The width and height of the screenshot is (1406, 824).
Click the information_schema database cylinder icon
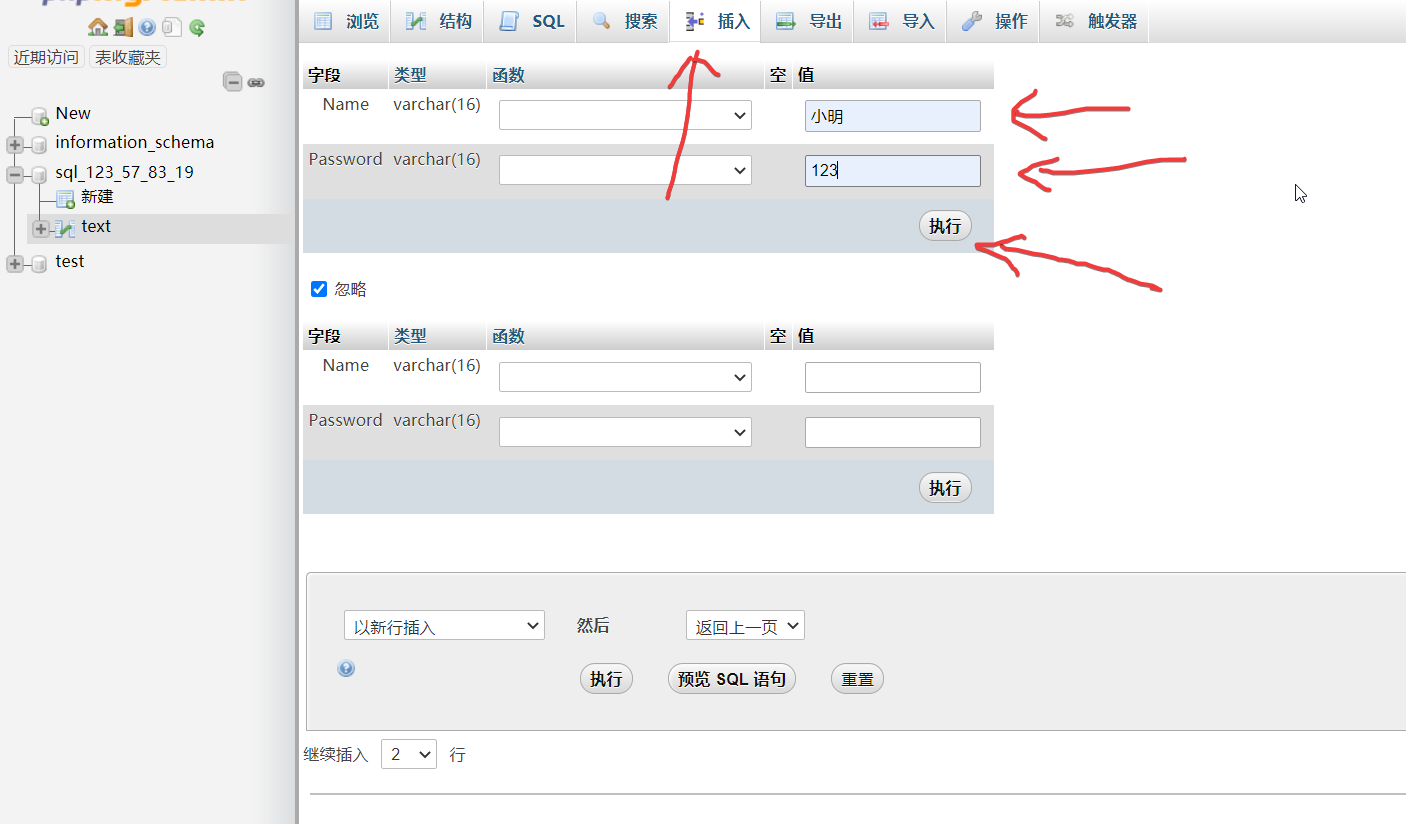click(40, 144)
